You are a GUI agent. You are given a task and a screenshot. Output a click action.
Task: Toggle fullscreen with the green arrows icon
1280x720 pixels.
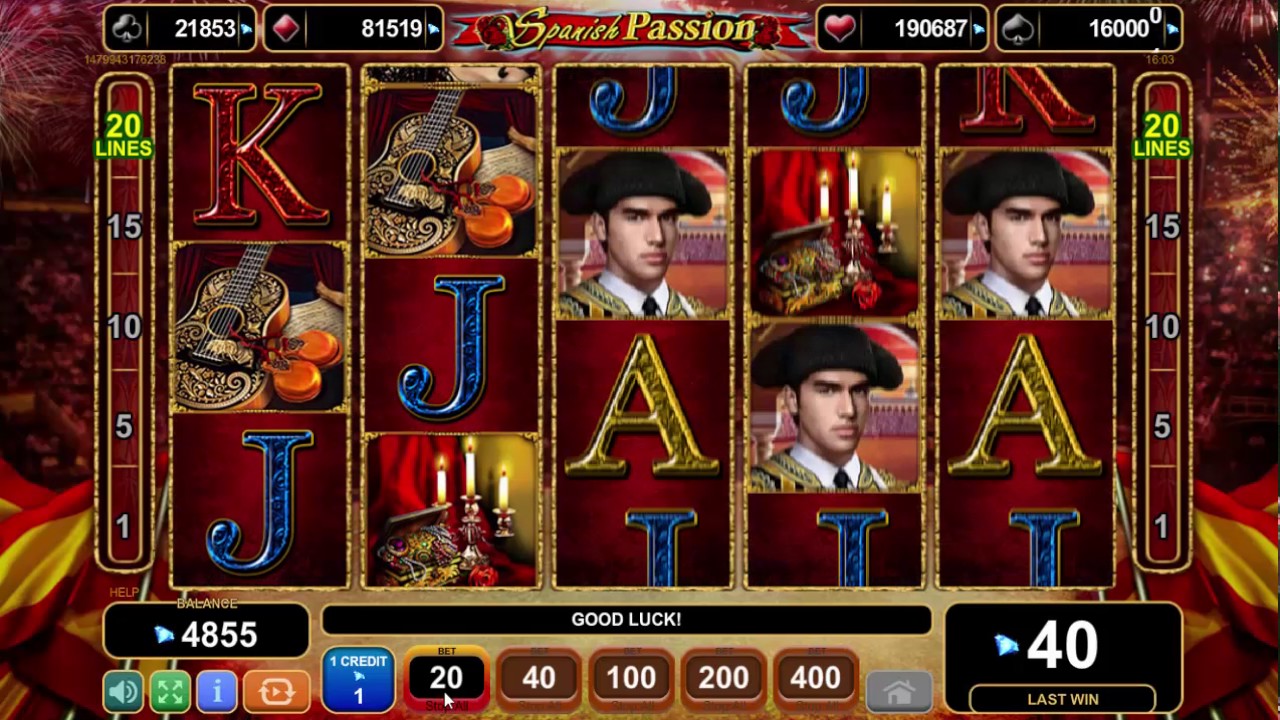coord(170,692)
